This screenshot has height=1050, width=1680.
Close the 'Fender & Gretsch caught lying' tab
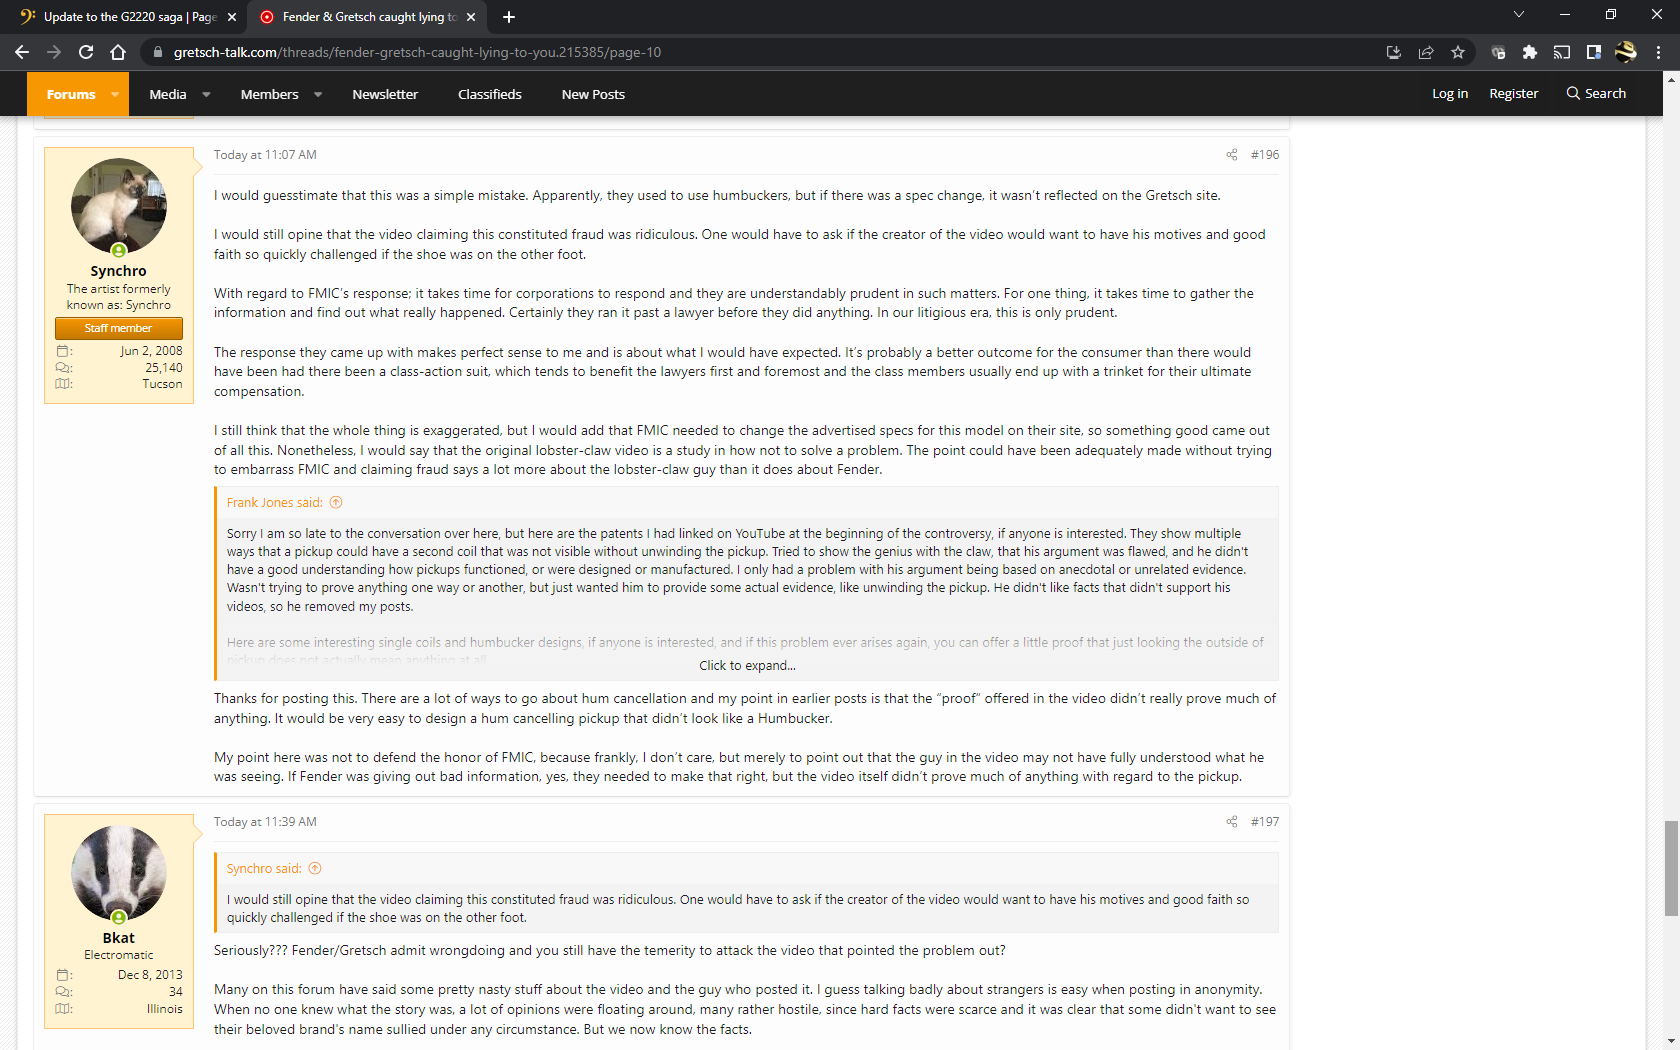tap(471, 17)
